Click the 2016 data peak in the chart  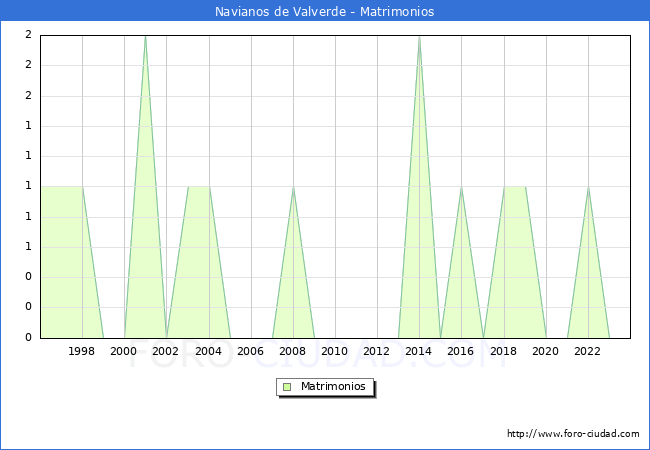pos(461,187)
